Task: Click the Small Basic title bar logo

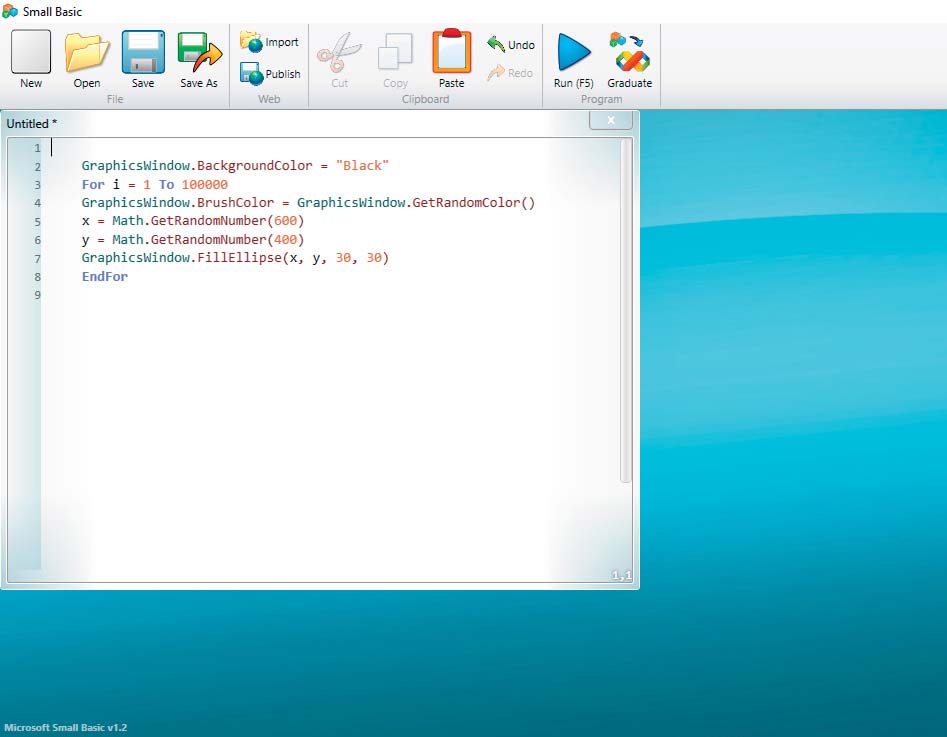Action: (10, 11)
